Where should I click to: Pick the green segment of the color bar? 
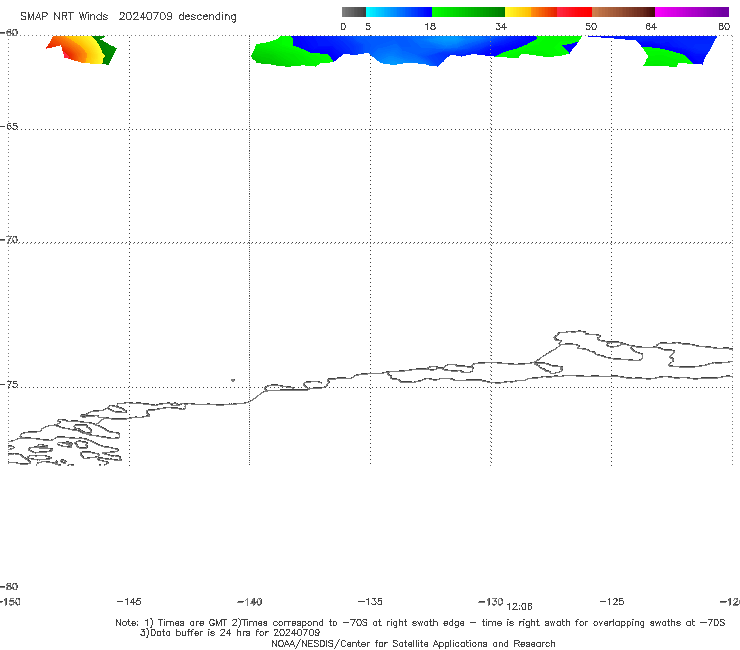click(468, 12)
